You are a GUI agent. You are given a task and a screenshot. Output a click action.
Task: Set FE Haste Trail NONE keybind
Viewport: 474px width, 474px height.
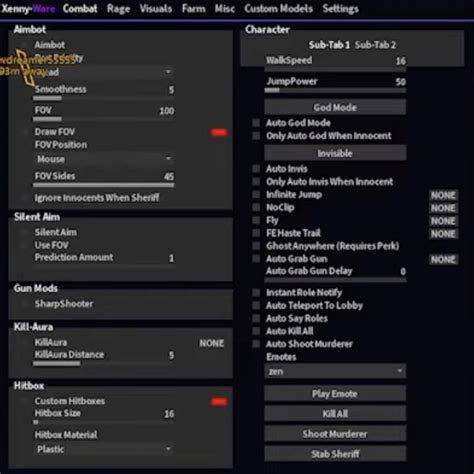(443, 234)
